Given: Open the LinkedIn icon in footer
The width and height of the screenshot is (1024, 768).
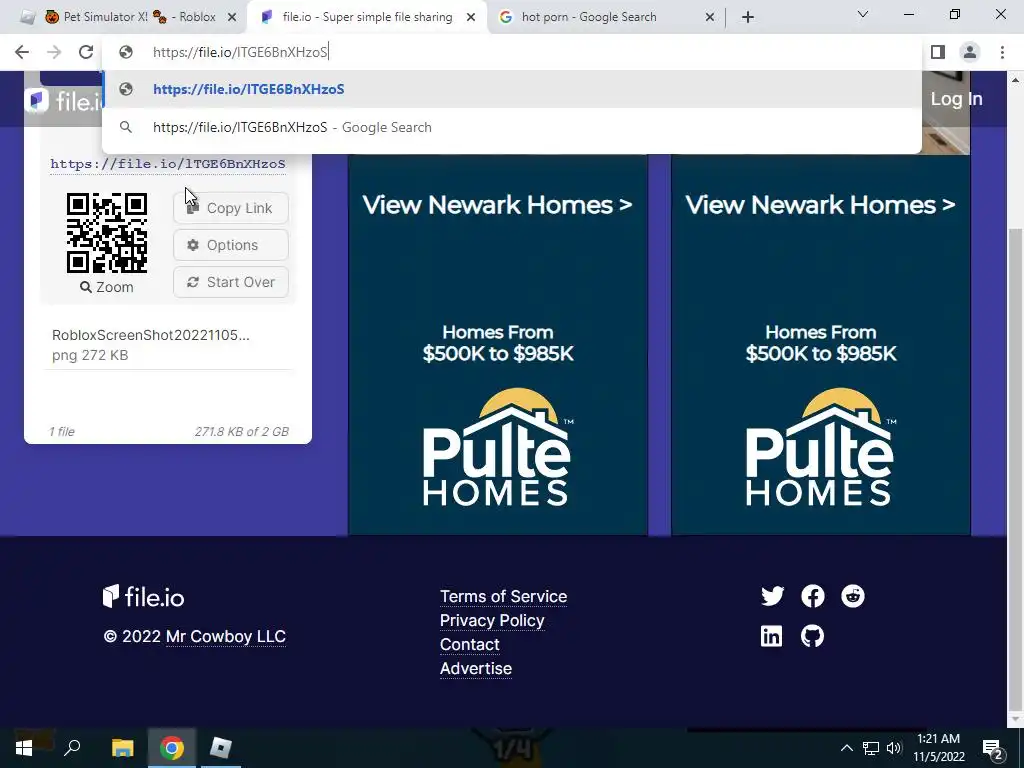Looking at the screenshot, I should tap(771, 636).
